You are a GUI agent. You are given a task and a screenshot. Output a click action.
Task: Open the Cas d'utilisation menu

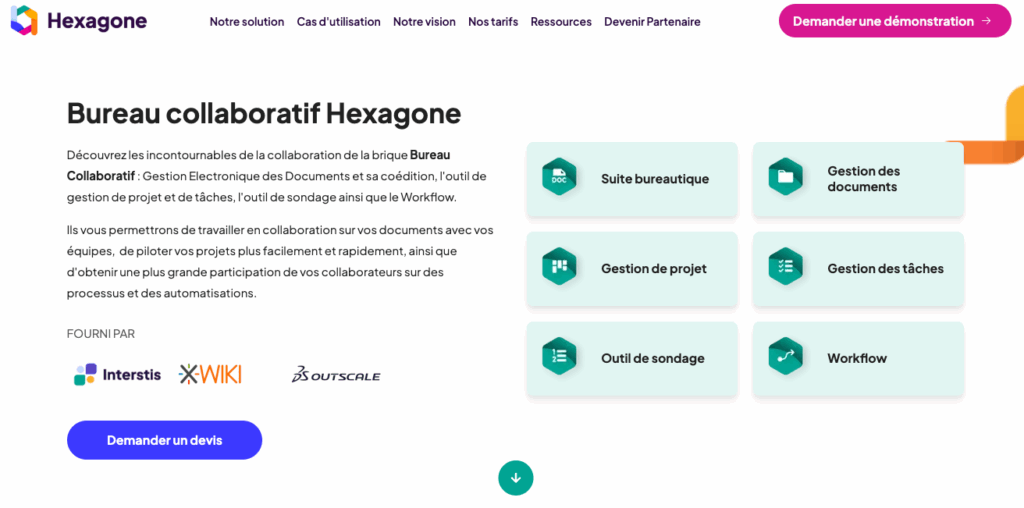click(x=338, y=22)
